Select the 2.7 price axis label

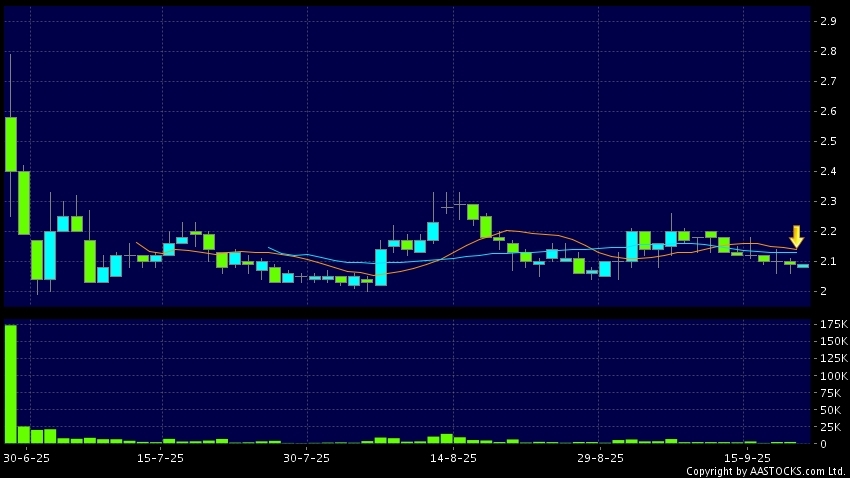pyautogui.click(x=827, y=81)
